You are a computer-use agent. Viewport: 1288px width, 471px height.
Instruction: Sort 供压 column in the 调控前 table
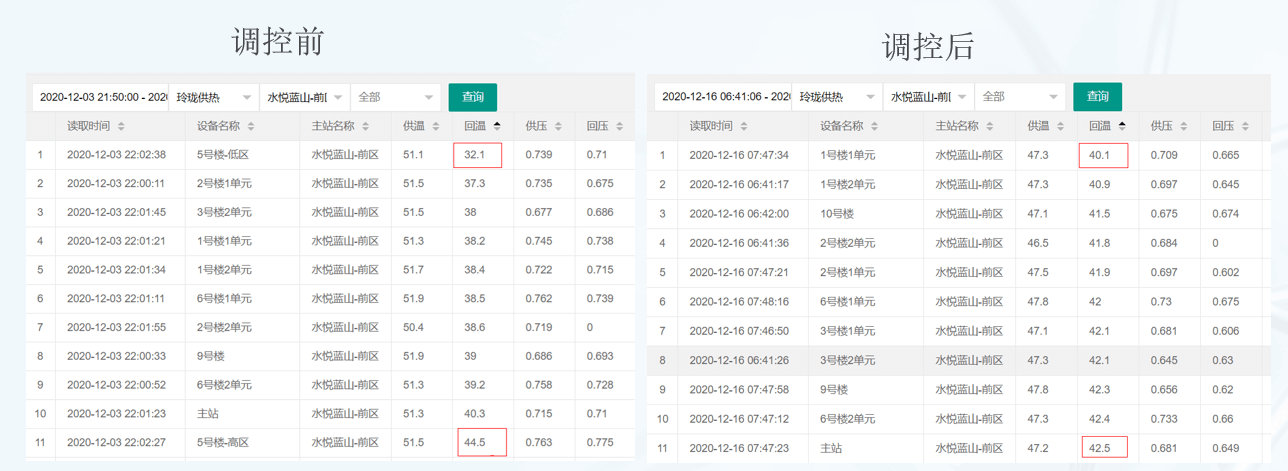[559, 127]
